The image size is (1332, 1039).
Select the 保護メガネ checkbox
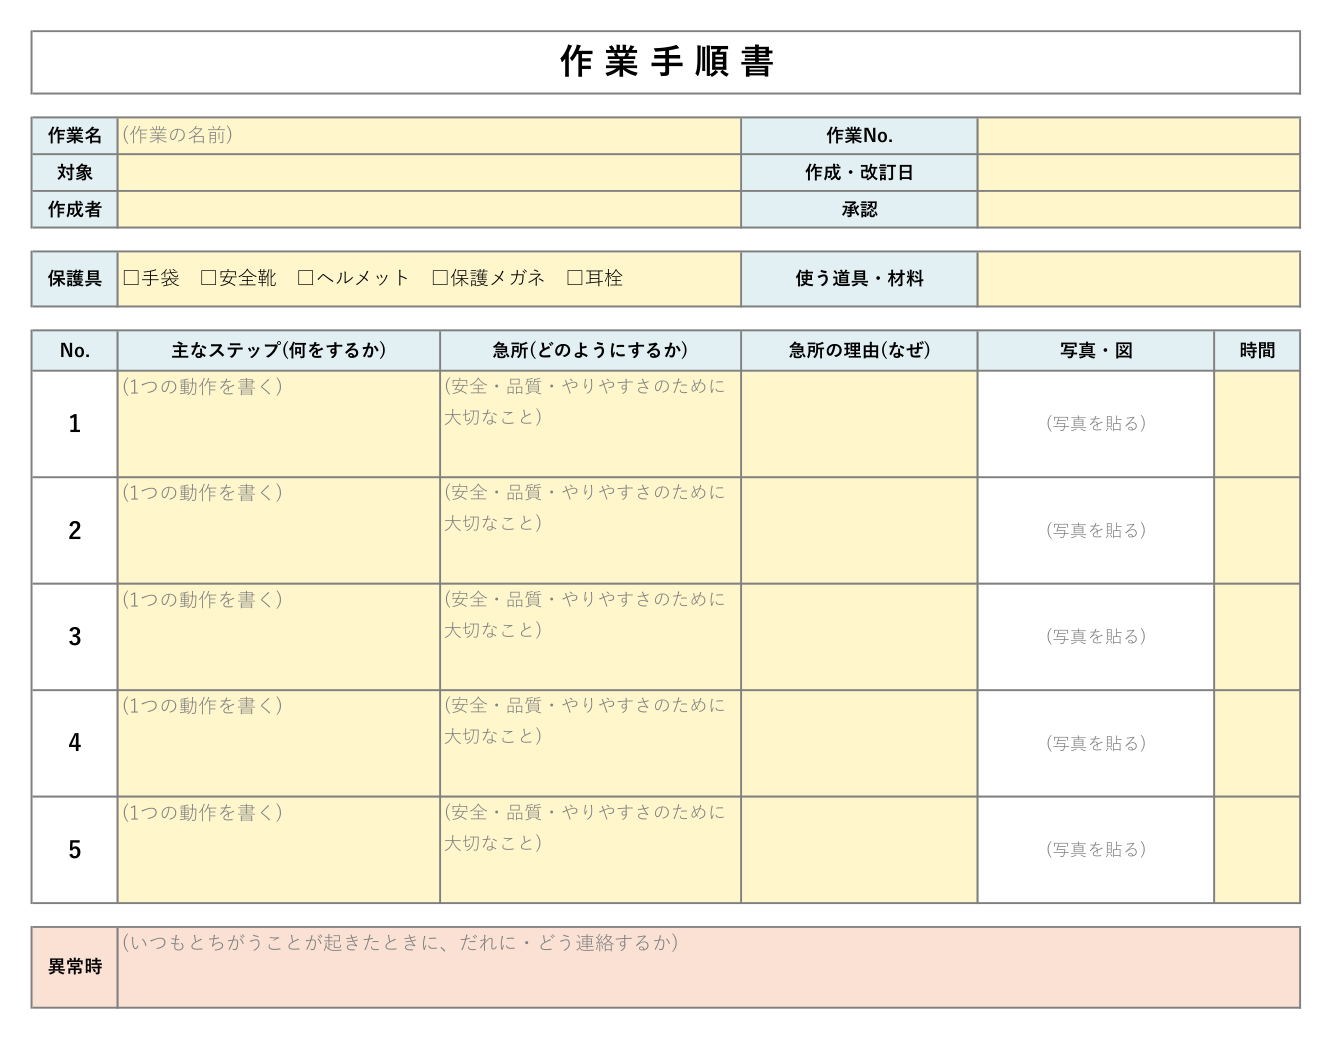(440, 278)
